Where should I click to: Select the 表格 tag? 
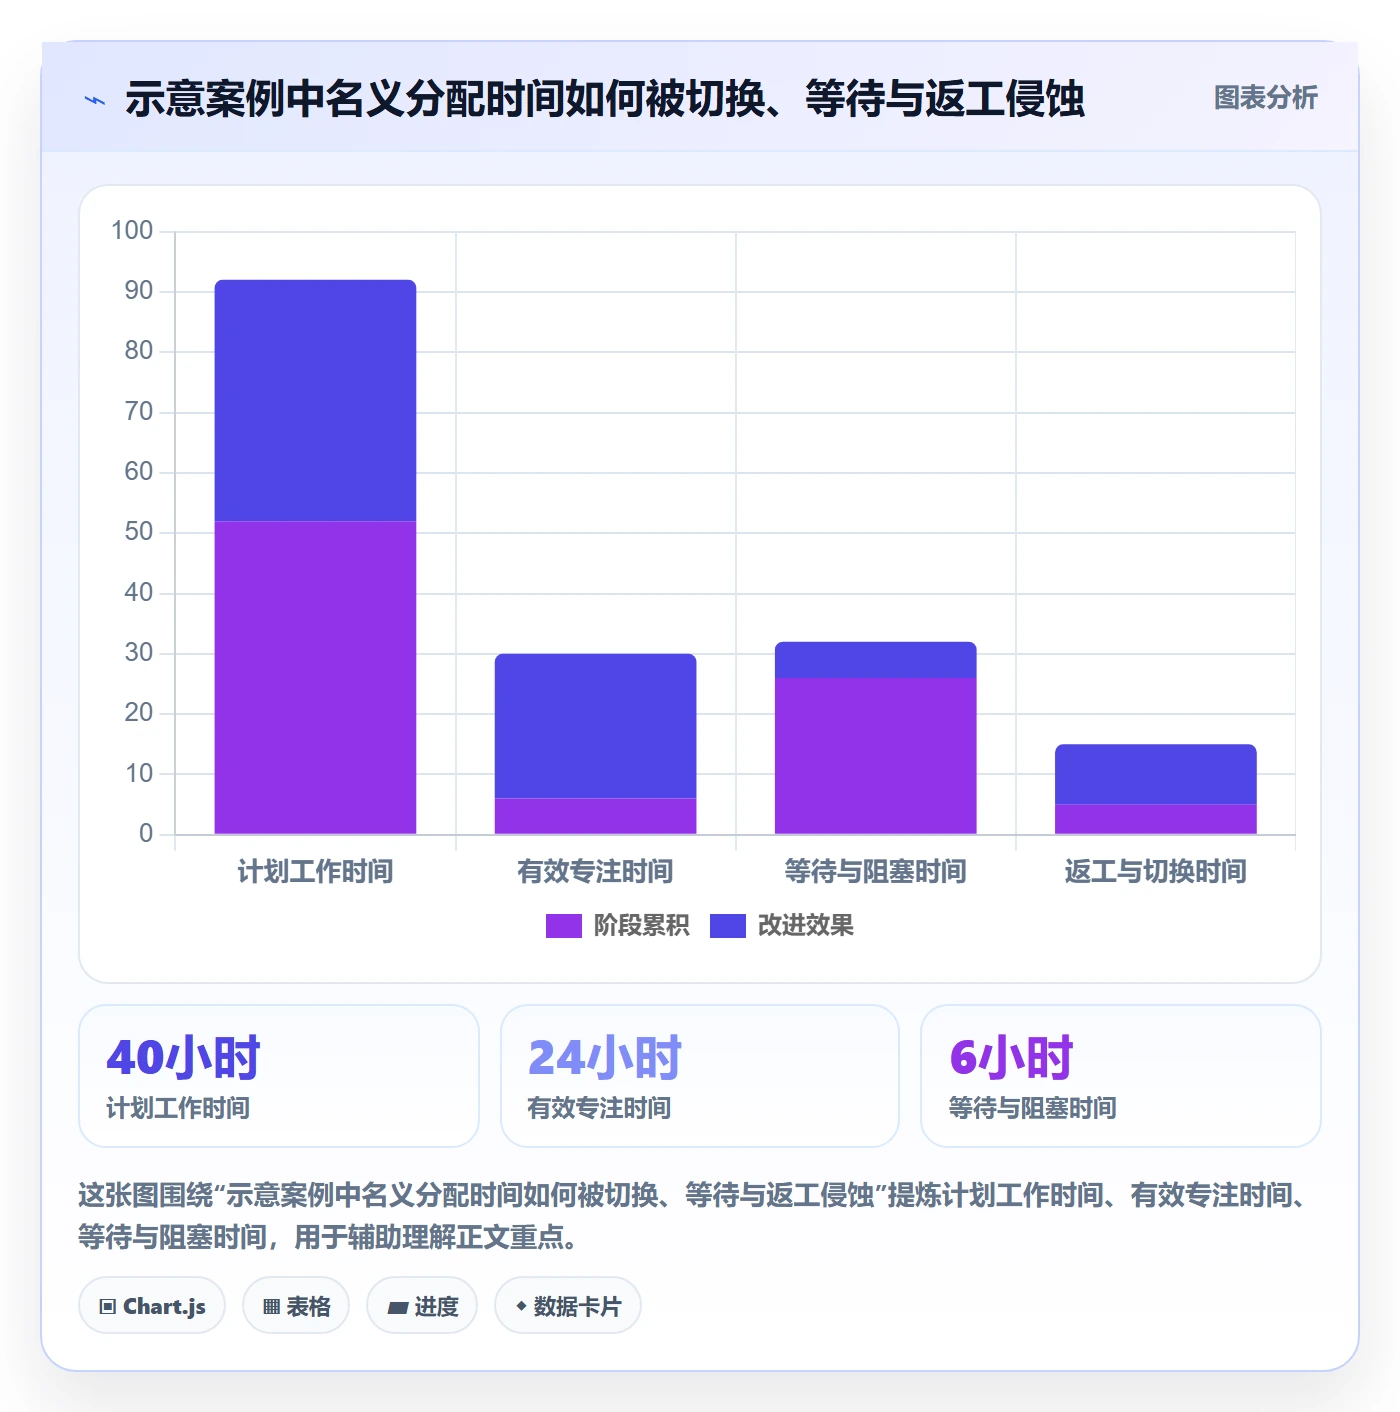pos(296,1305)
